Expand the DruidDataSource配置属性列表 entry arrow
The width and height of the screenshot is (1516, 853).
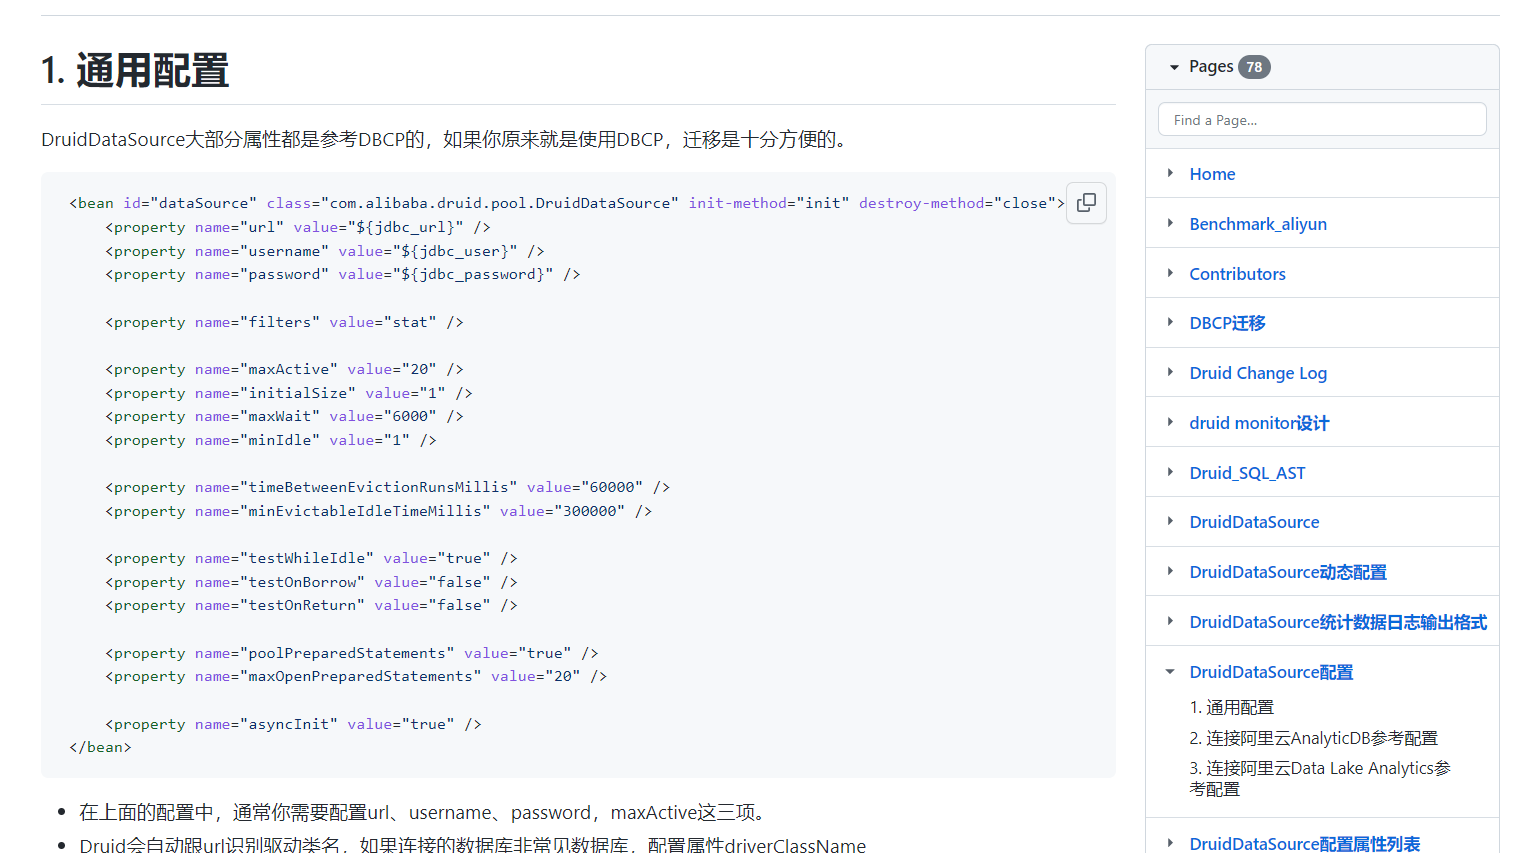click(x=1170, y=843)
